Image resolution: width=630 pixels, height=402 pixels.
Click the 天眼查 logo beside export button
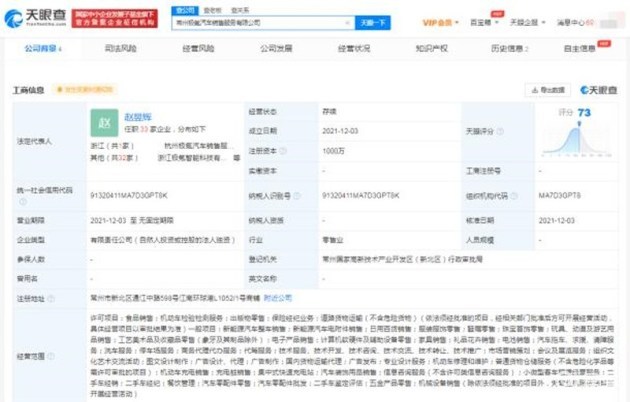coord(598,90)
